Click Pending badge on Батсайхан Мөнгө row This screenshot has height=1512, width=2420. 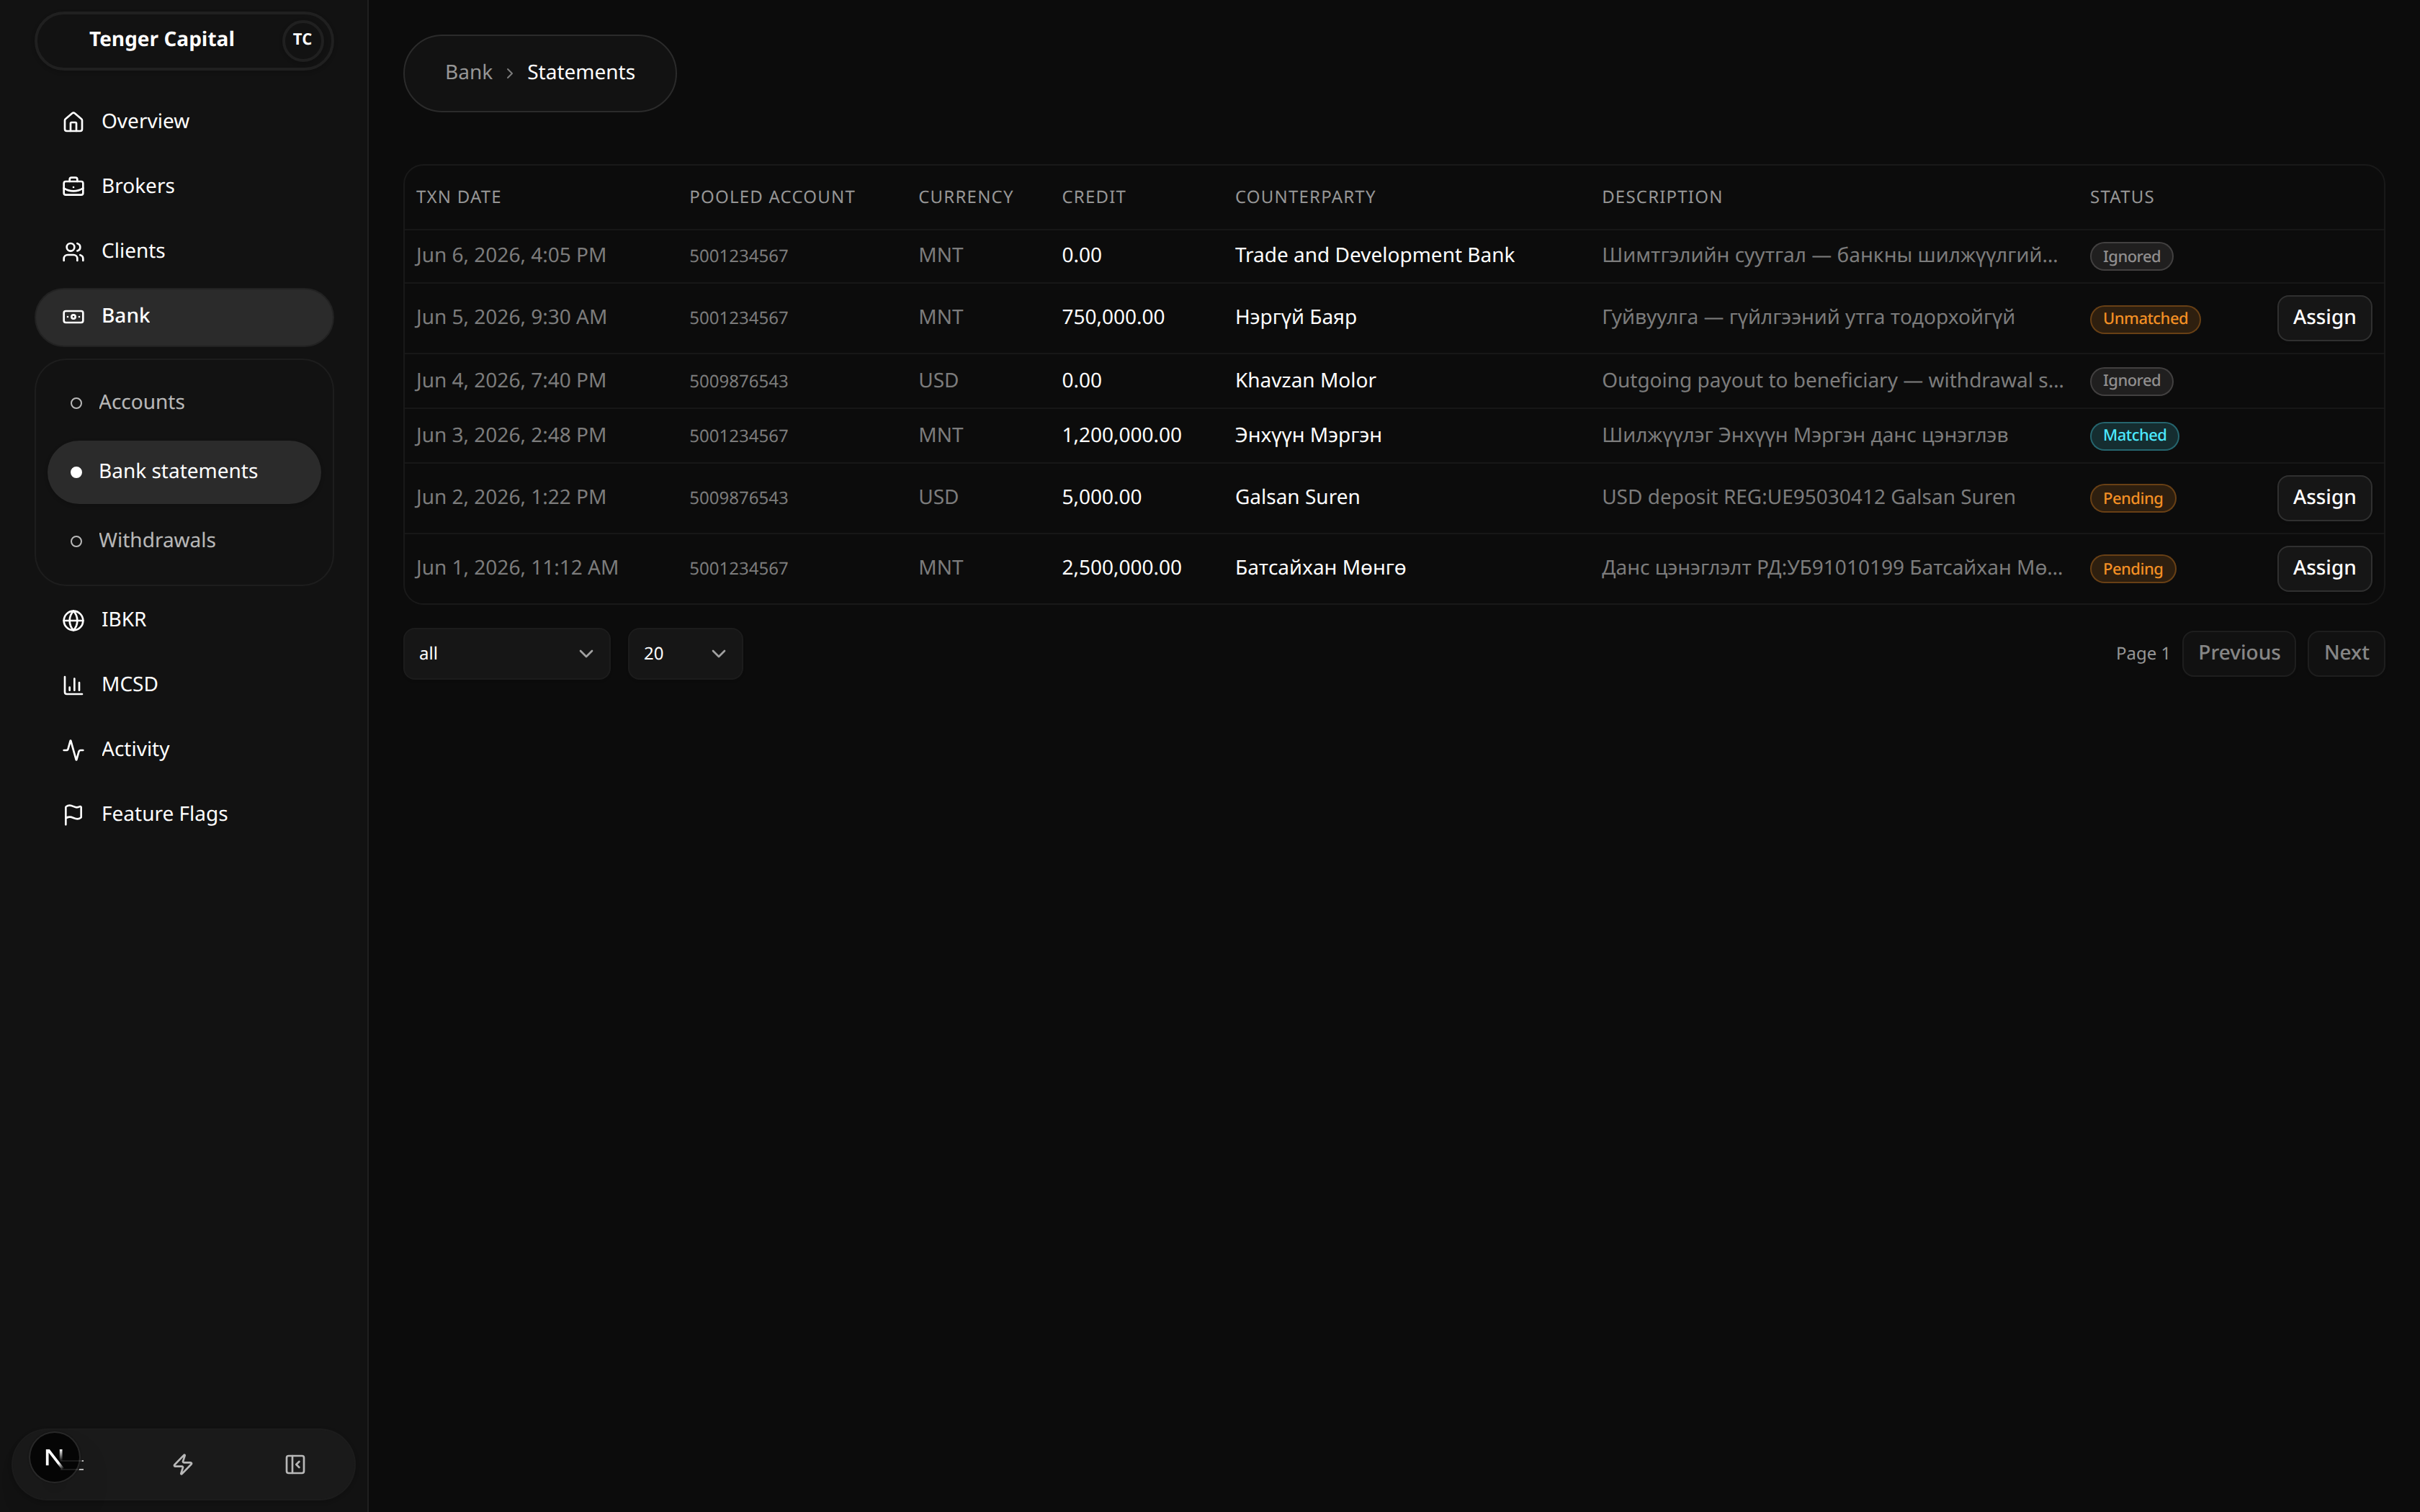click(x=2132, y=569)
